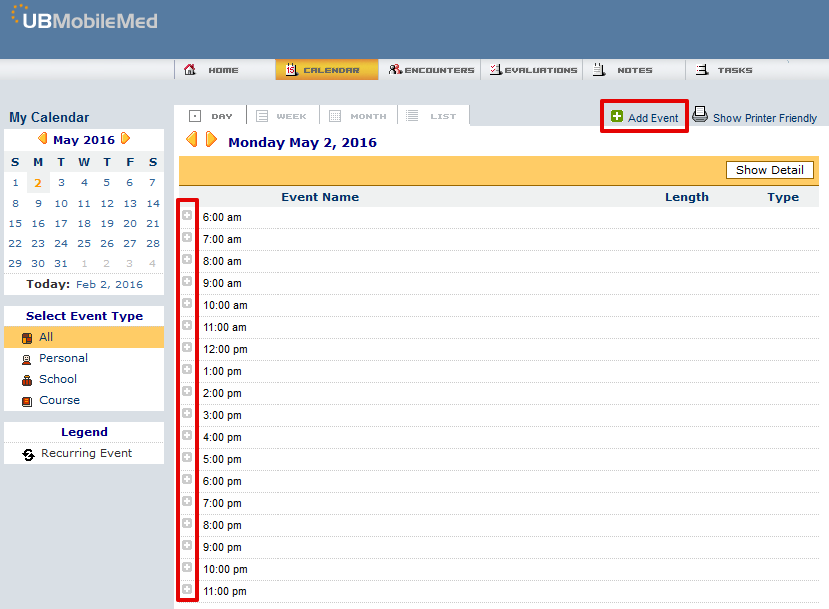Click the Add Event link

pos(644,117)
